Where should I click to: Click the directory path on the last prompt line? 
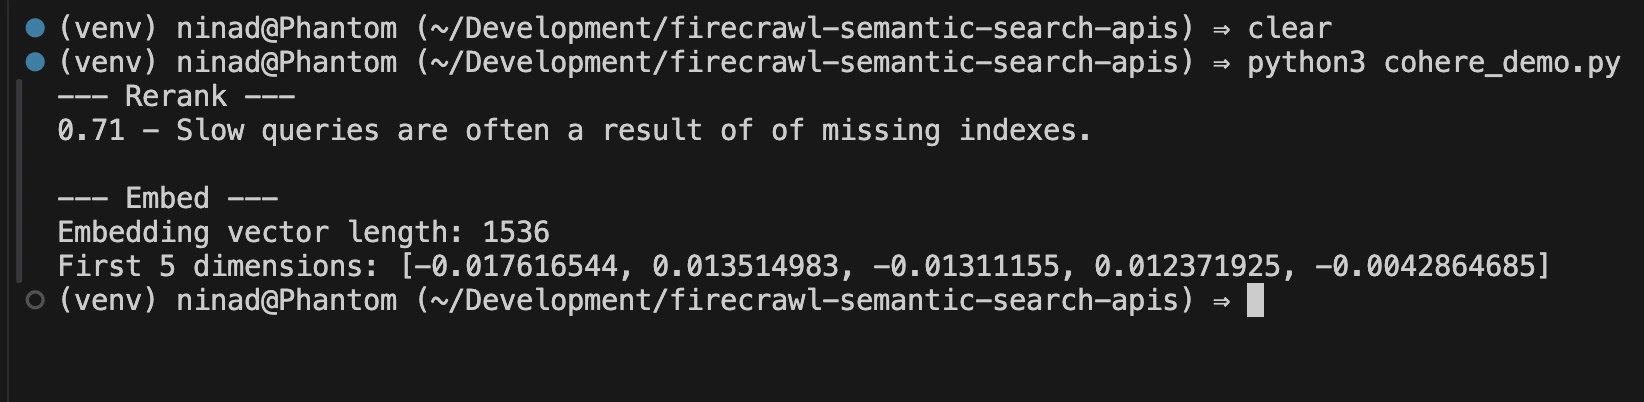coord(805,300)
